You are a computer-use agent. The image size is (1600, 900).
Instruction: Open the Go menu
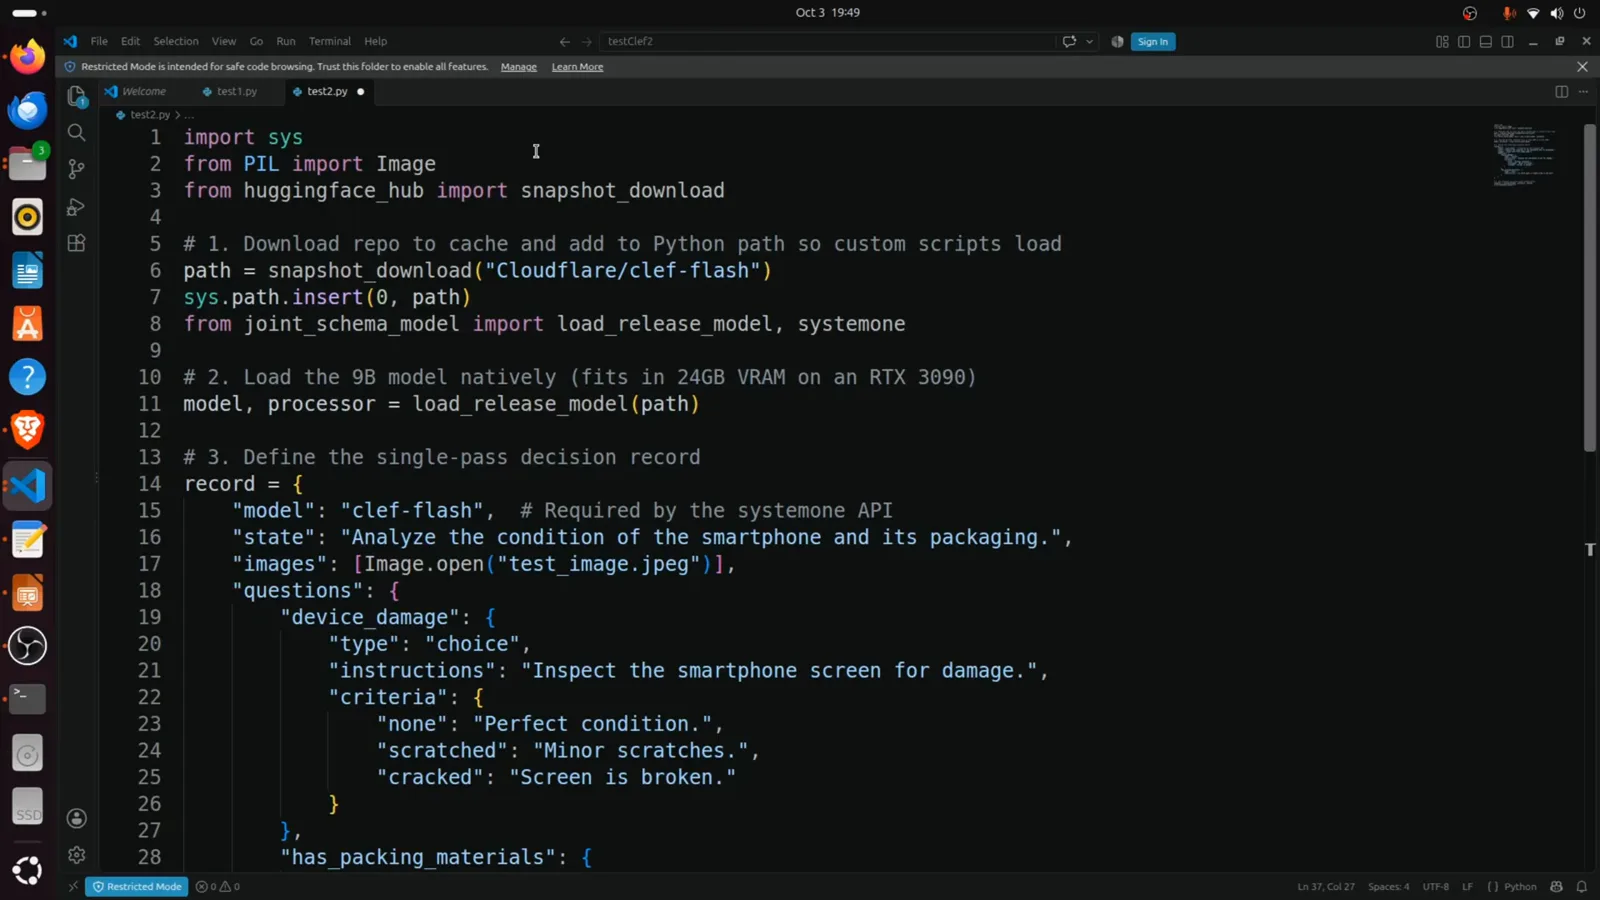tap(256, 41)
